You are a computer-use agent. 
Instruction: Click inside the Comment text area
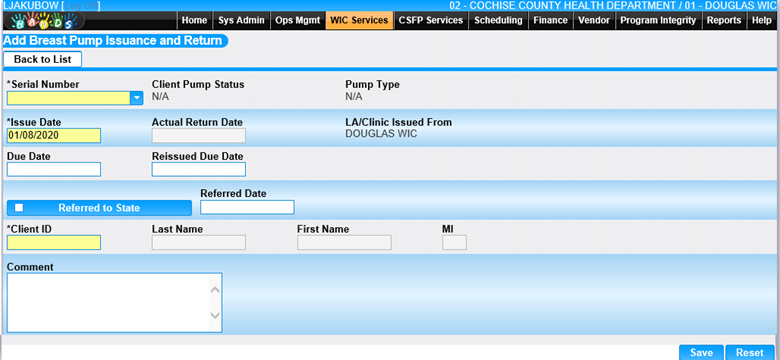(x=108, y=302)
